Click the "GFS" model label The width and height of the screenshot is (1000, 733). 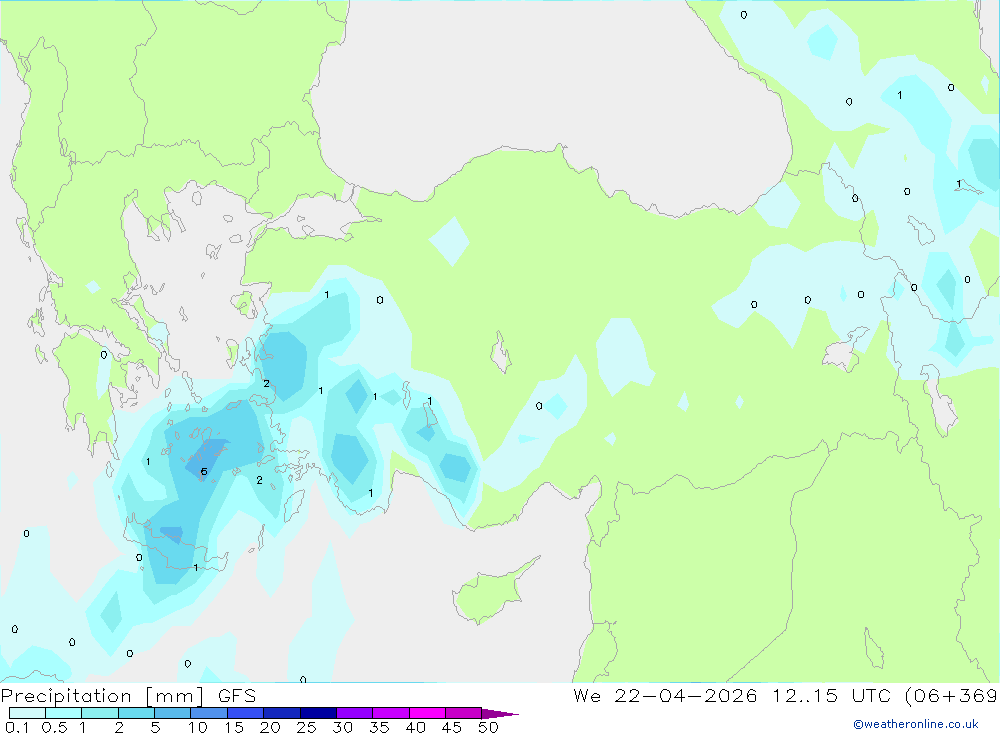[x=237, y=695]
